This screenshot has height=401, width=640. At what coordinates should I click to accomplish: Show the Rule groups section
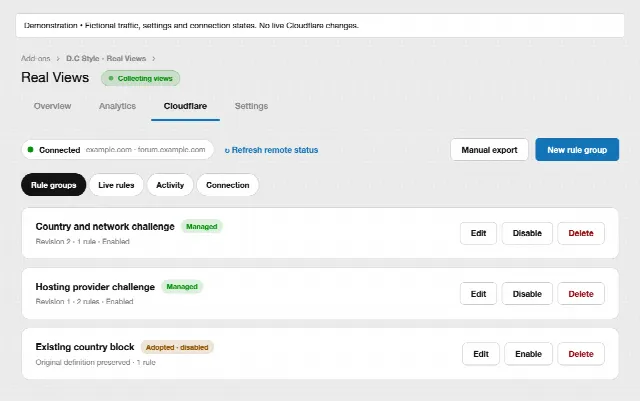53,185
